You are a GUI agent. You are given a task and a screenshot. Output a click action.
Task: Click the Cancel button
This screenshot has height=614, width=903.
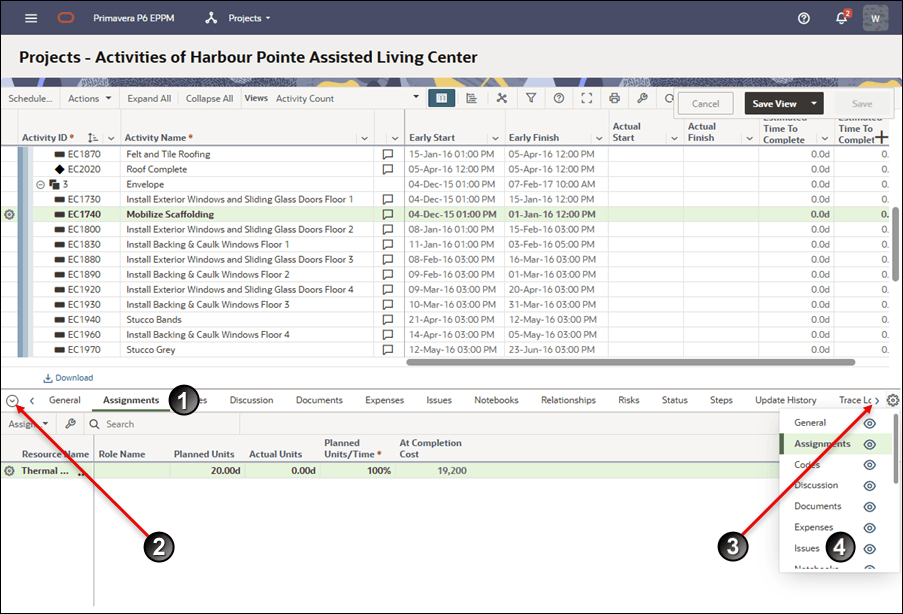705,104
